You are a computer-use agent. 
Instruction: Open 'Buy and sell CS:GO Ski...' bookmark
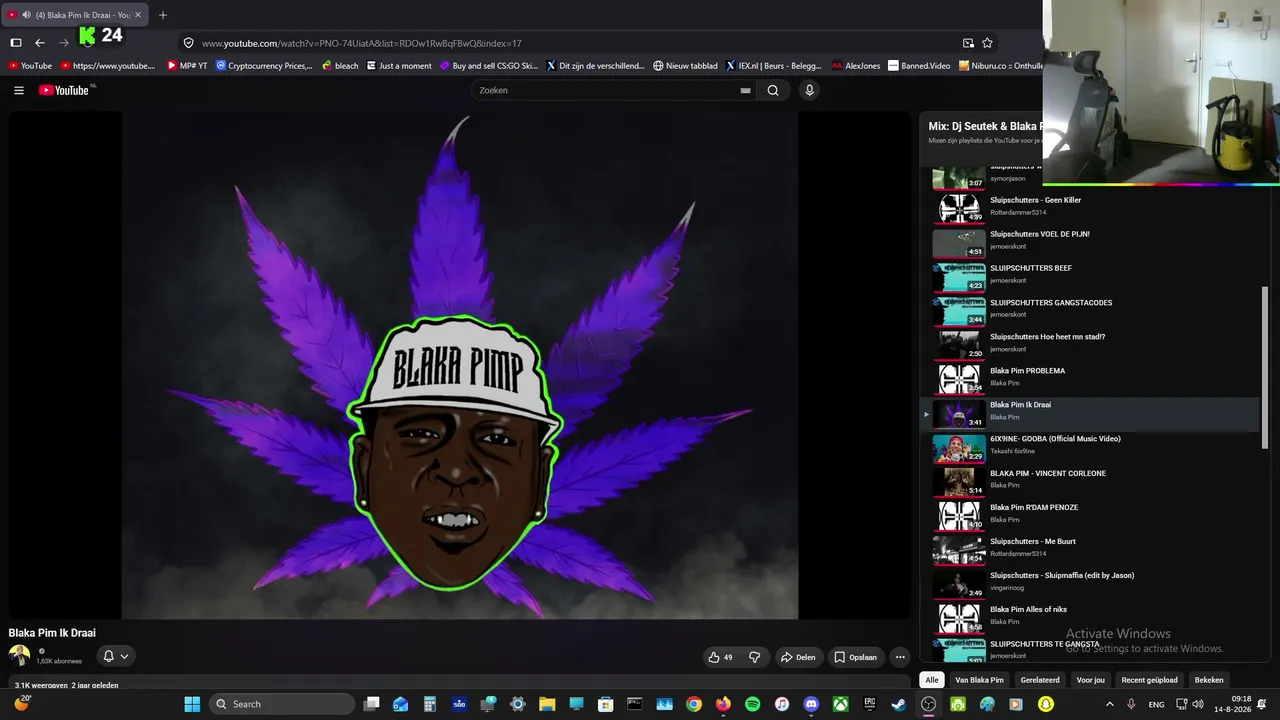(x=489, y=66)
